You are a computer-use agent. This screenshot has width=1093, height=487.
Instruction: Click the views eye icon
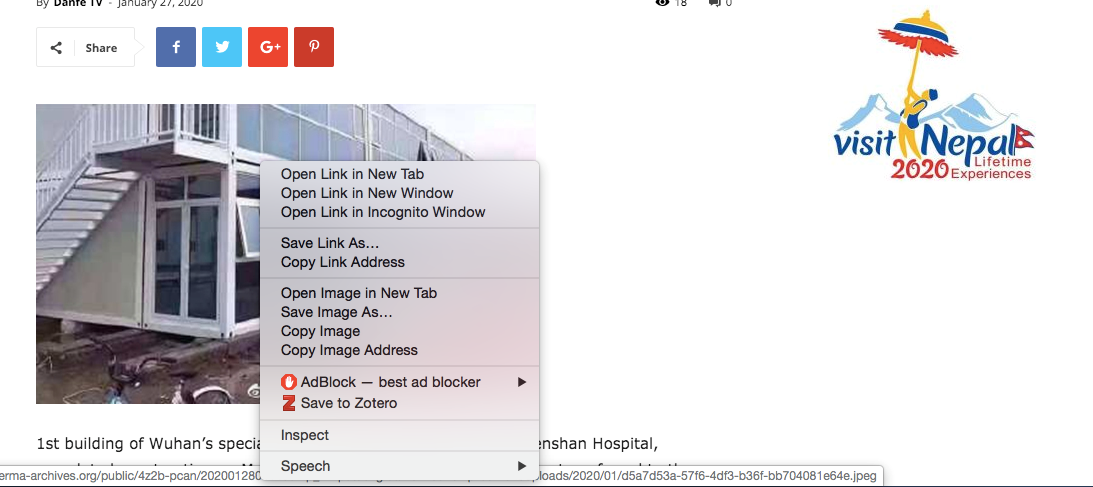[x=662, y=3]
